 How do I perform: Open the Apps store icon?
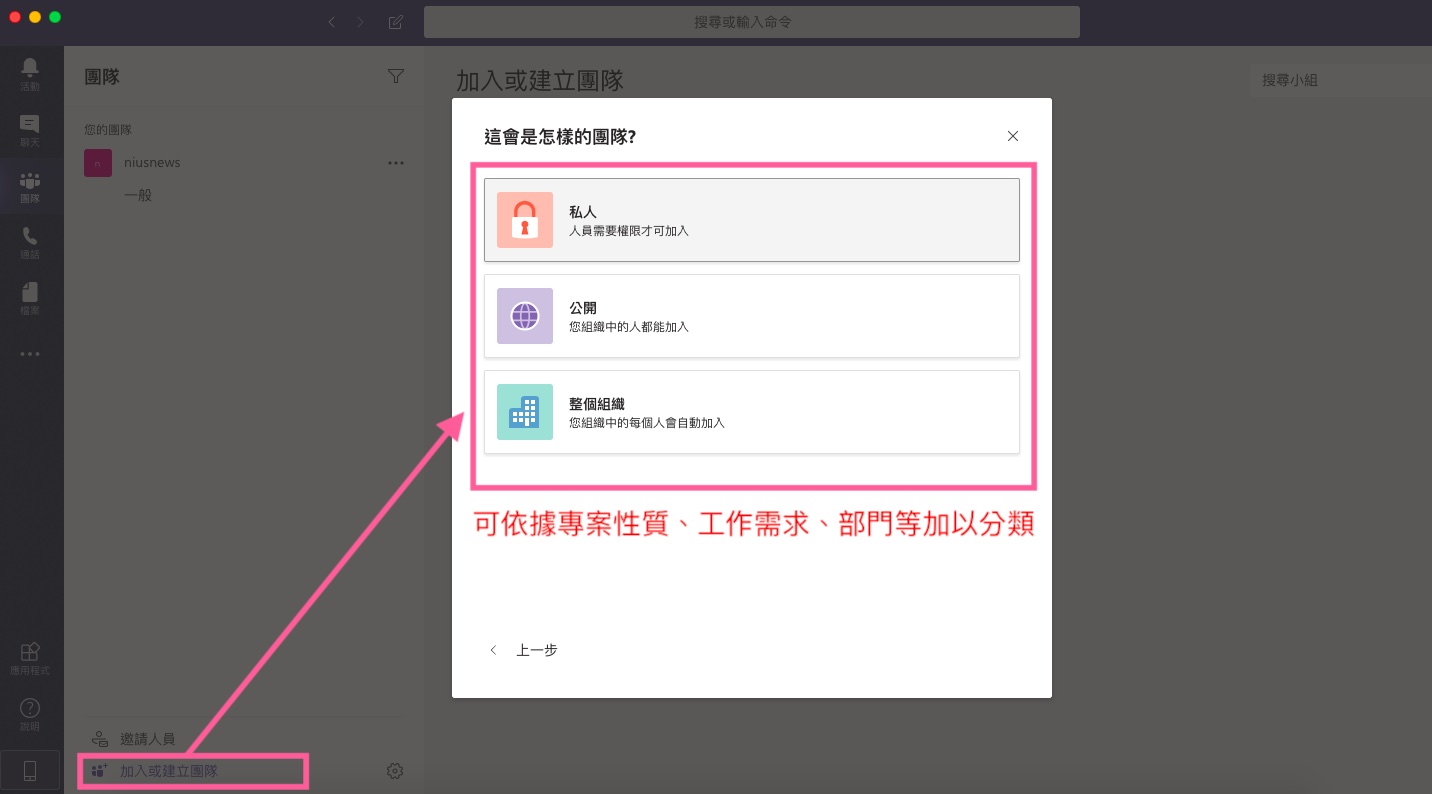point(30,656)
